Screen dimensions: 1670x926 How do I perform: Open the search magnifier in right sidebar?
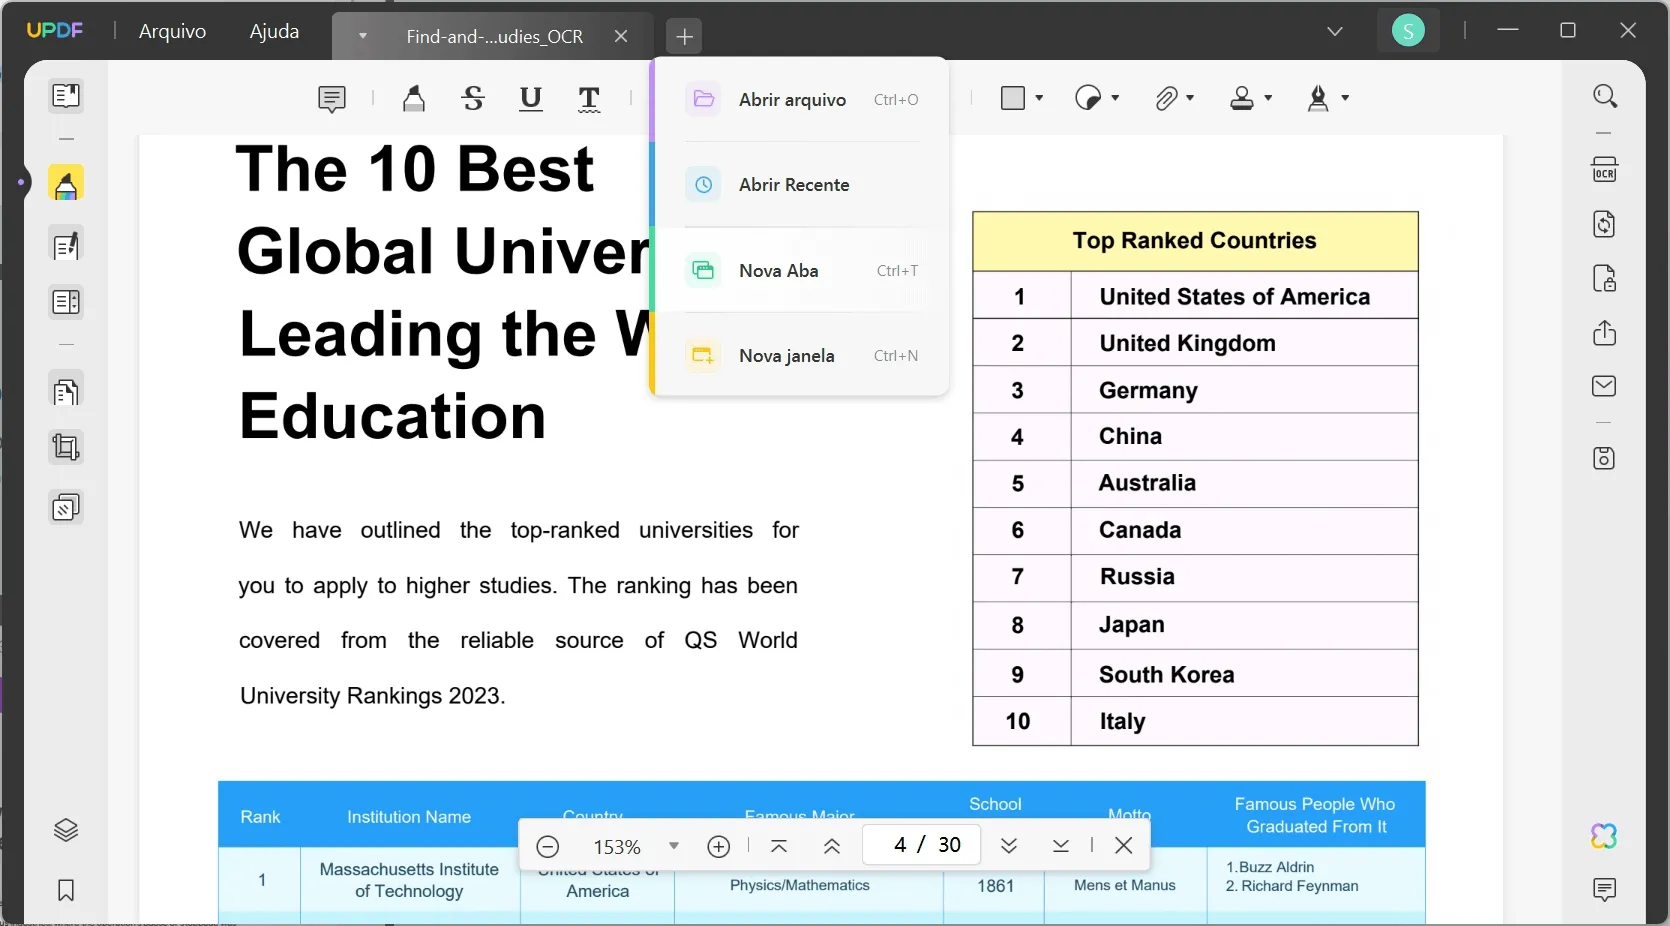coord(1604,96)
